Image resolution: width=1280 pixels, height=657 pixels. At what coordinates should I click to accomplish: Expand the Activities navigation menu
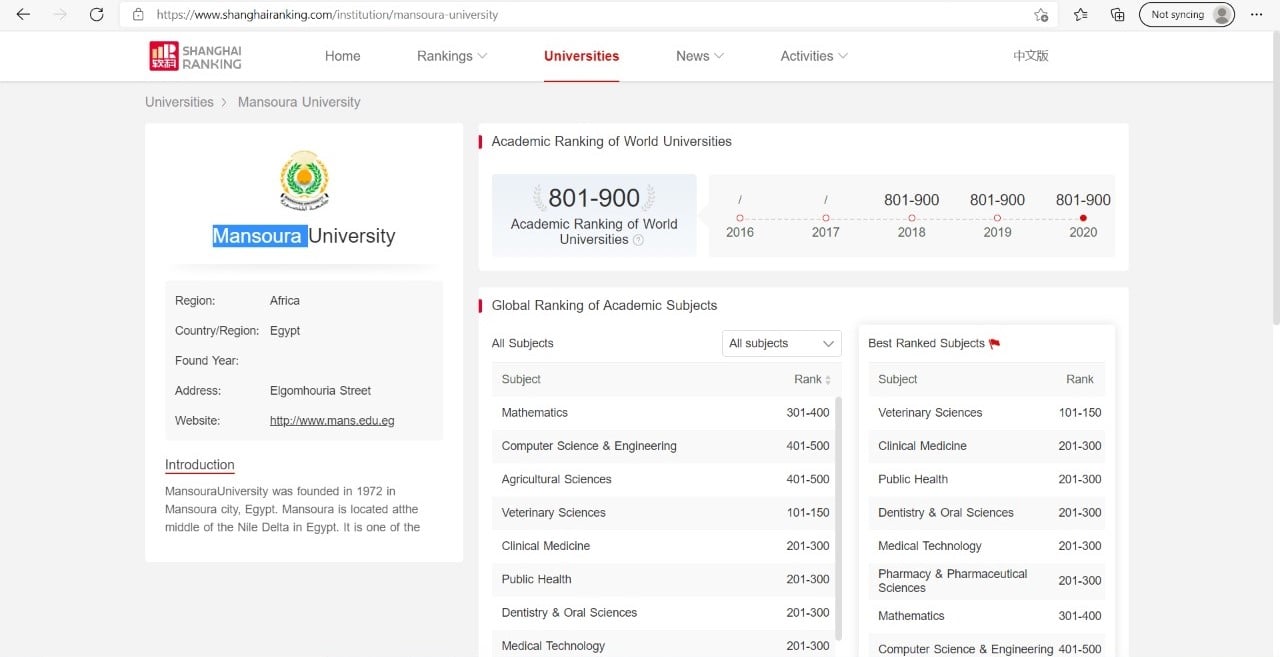(x=813, y=56)
